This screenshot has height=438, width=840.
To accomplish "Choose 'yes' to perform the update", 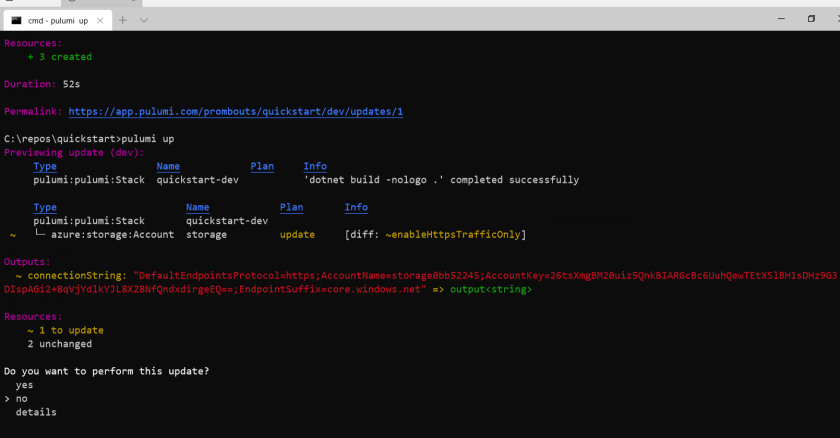I will [x=24, y=385].
